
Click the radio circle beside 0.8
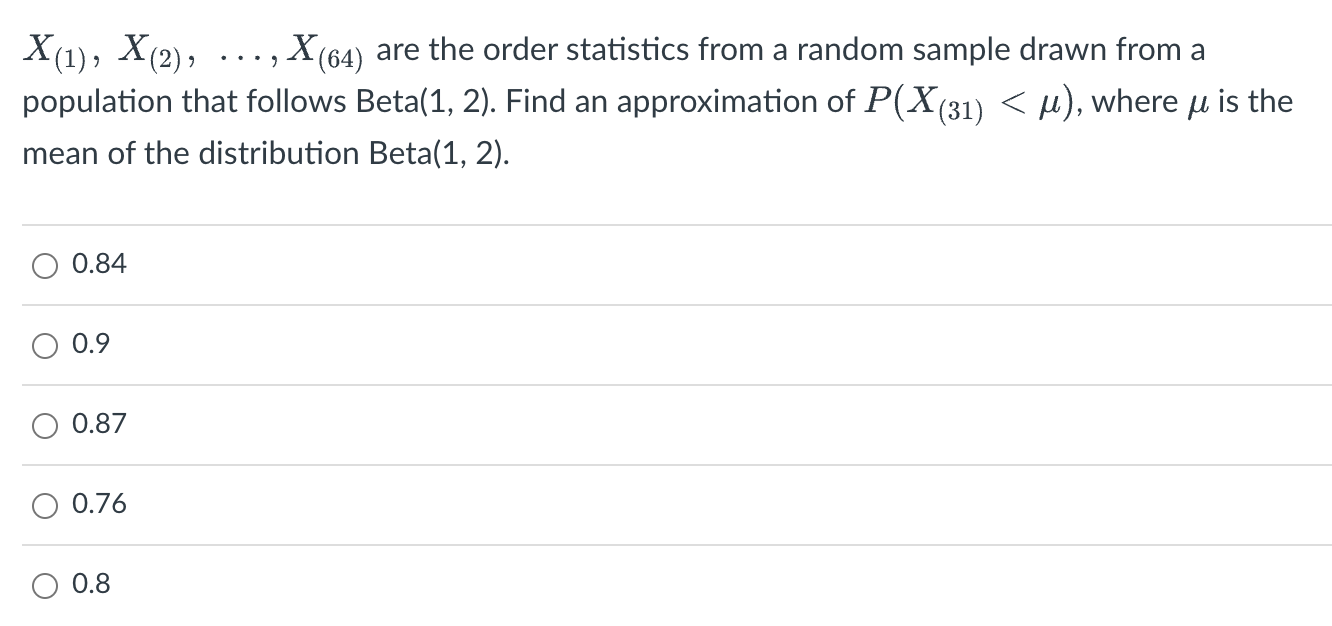pos(44,584)
